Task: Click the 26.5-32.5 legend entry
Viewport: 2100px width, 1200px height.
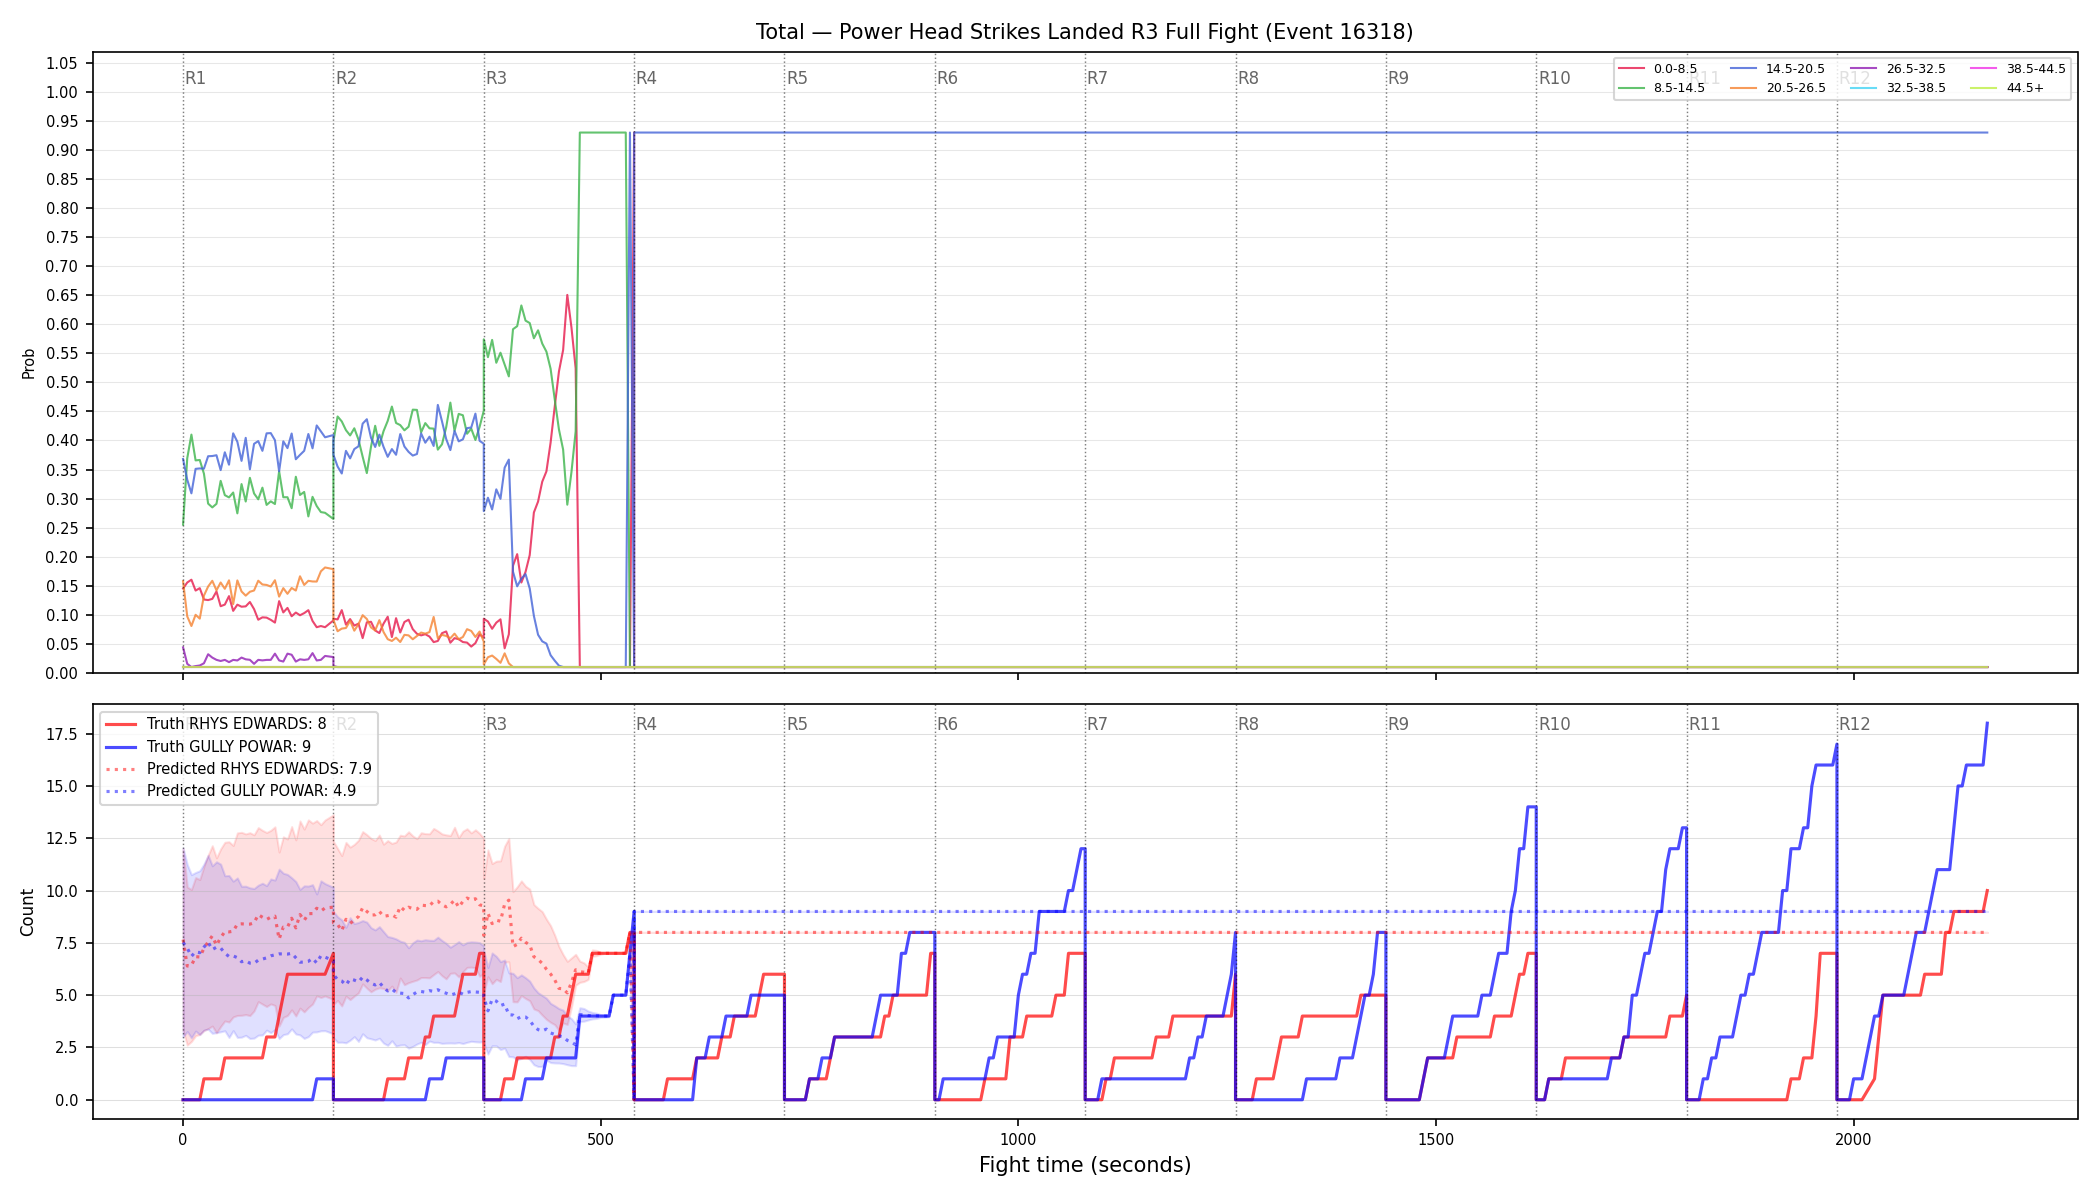Action: tap(1898, 69)
